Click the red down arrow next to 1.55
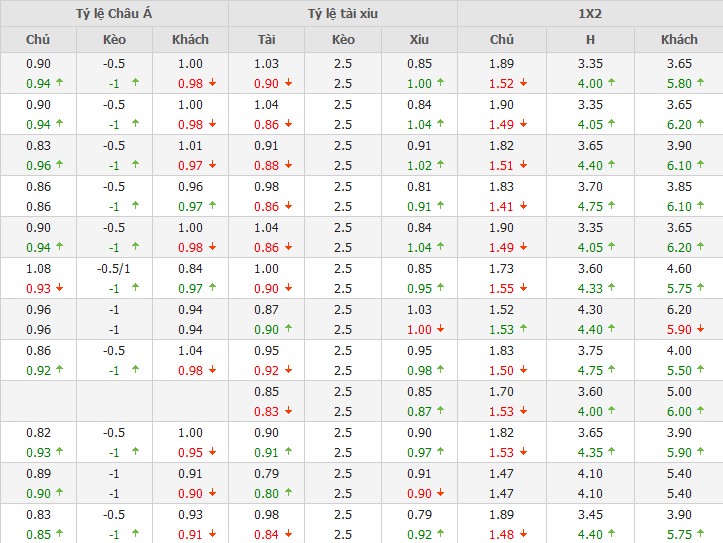The width and height of the screenshot is (723, 543). click(524, 289)
